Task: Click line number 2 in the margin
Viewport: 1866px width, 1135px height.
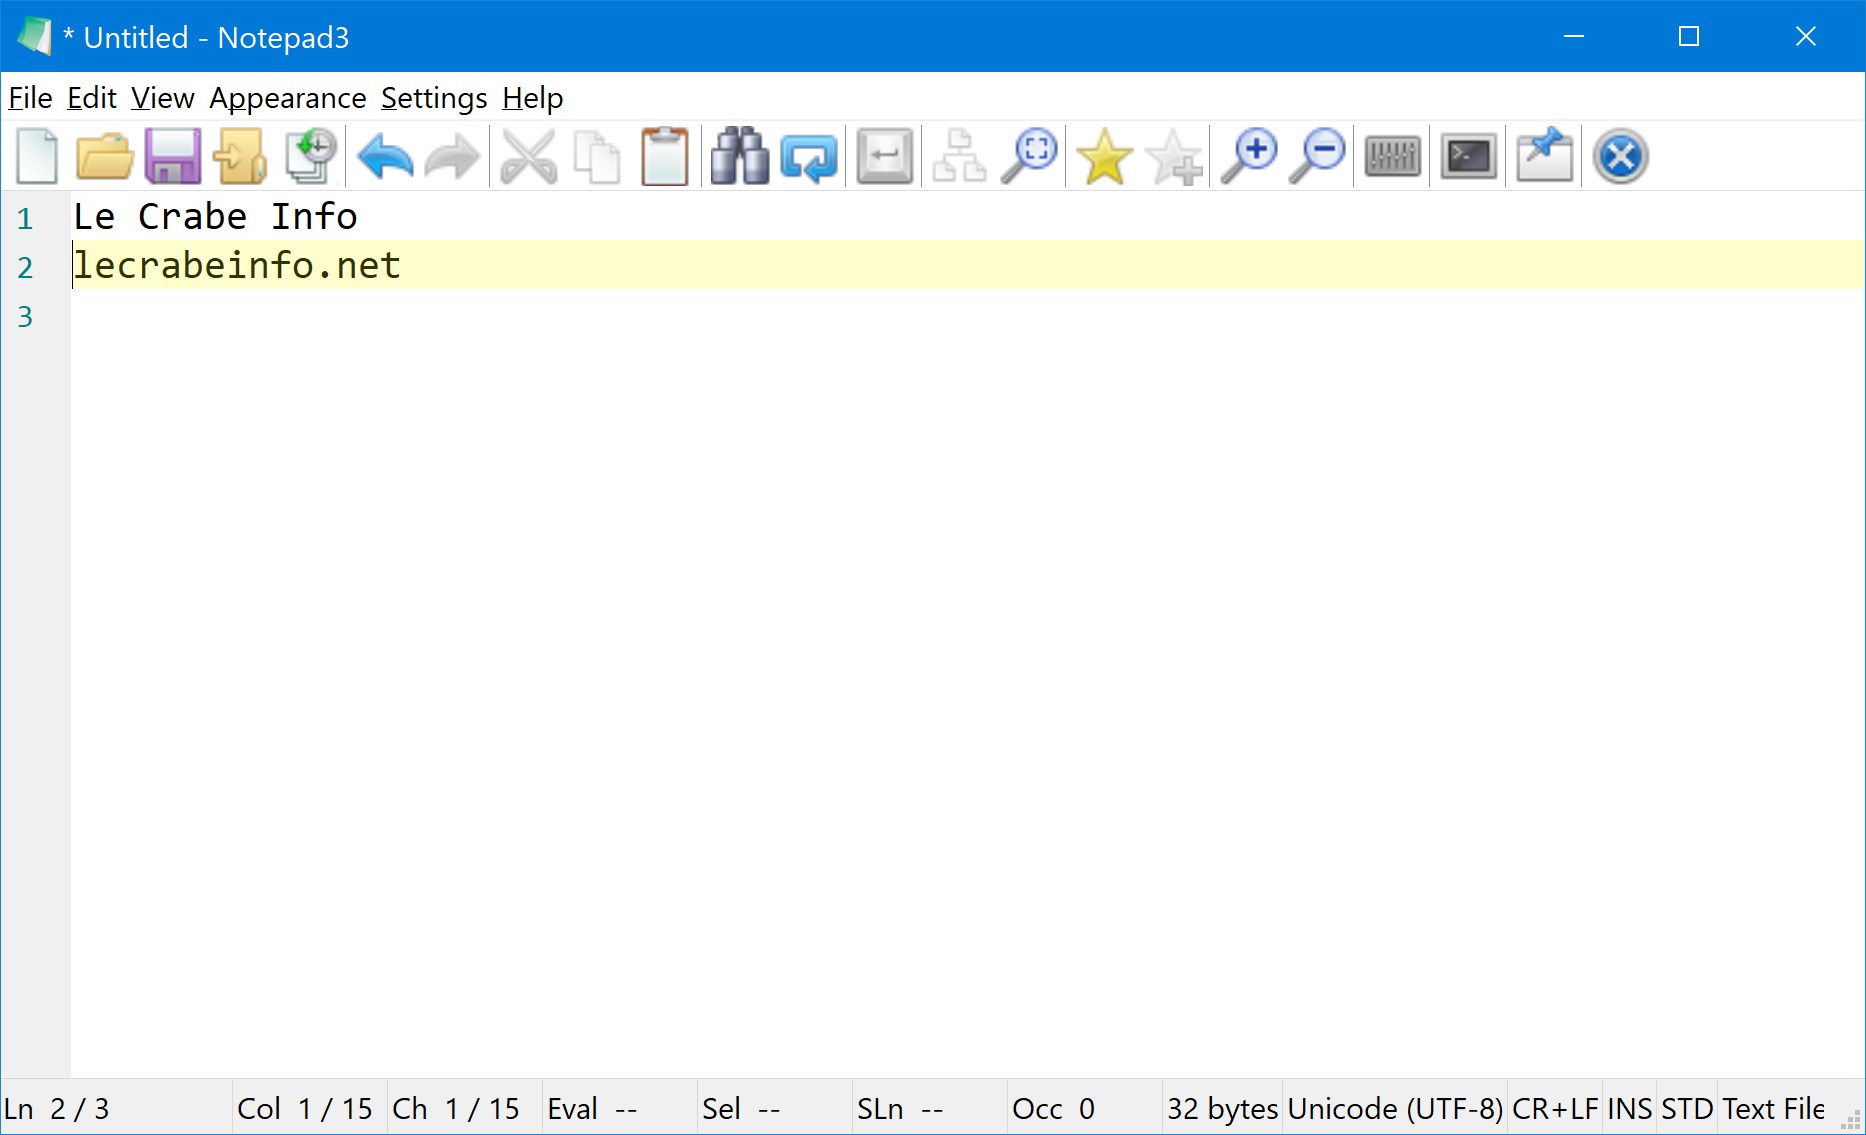Action: coord(25,267)
